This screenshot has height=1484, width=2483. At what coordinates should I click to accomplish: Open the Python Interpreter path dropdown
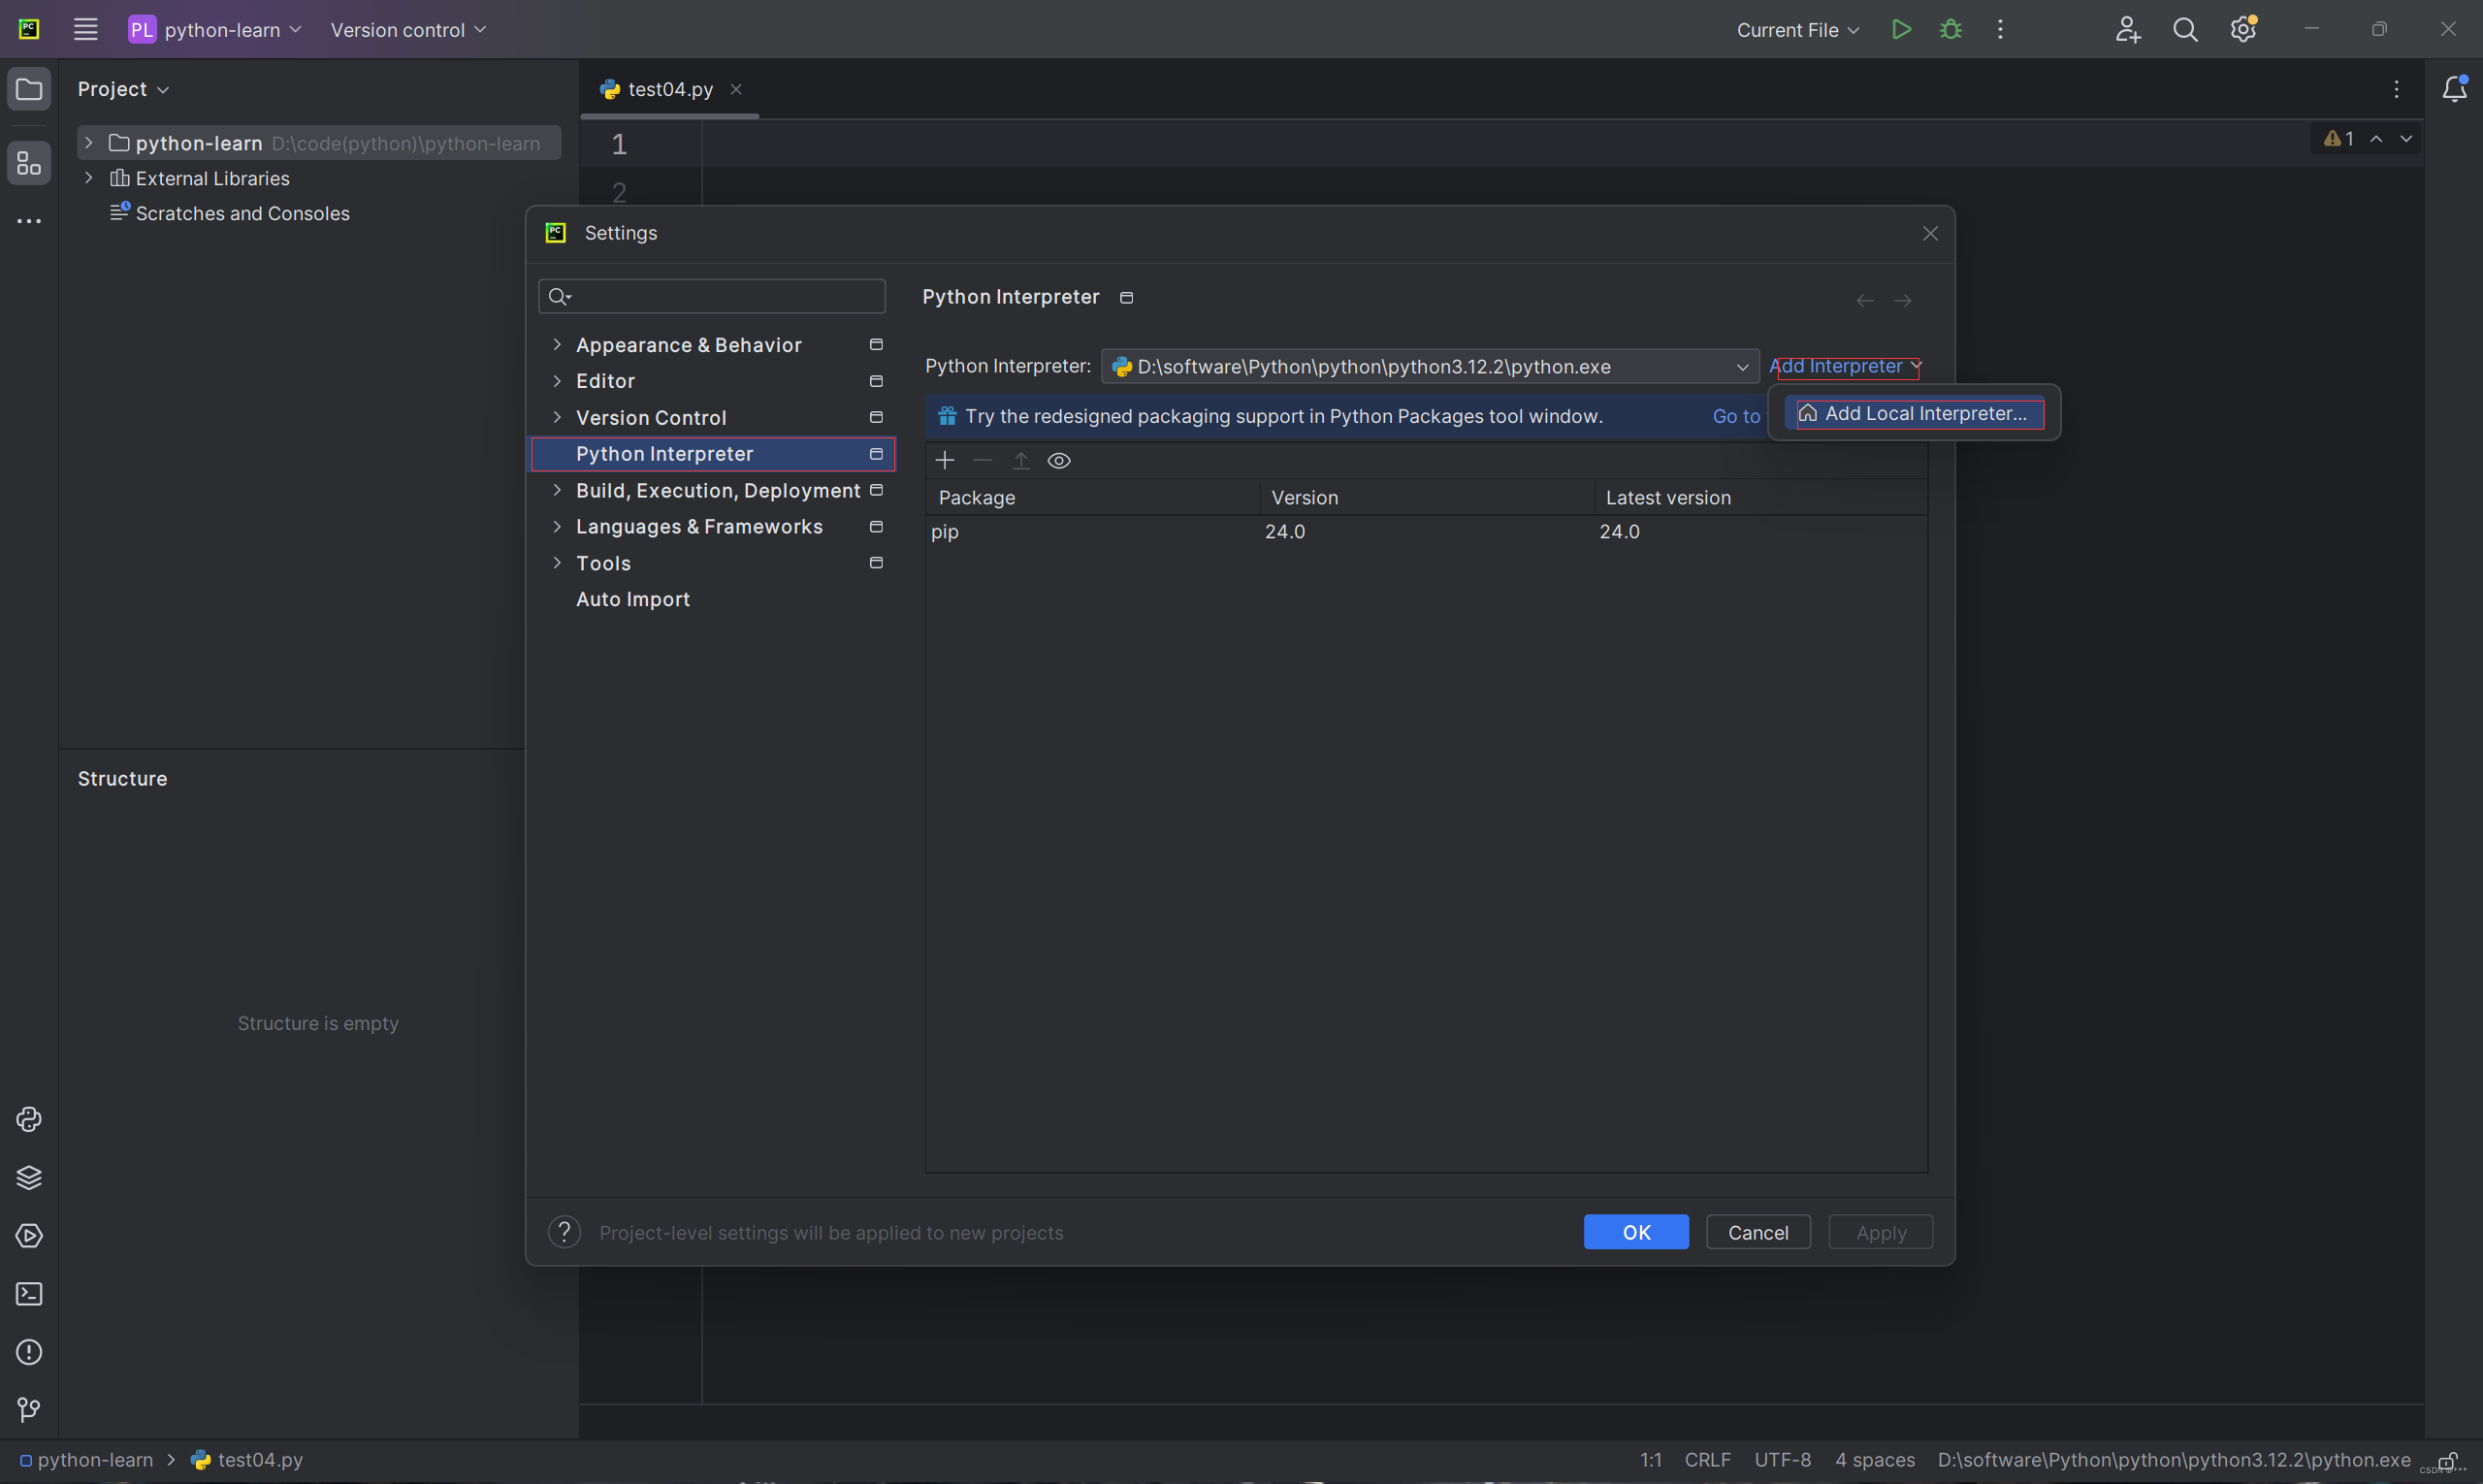coord(1741,367)
